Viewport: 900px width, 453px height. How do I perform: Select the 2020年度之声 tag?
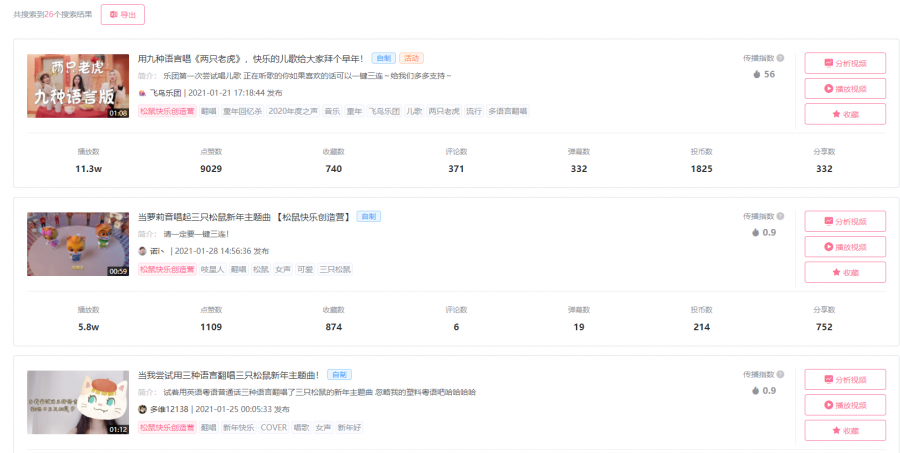tap(293, 111)
